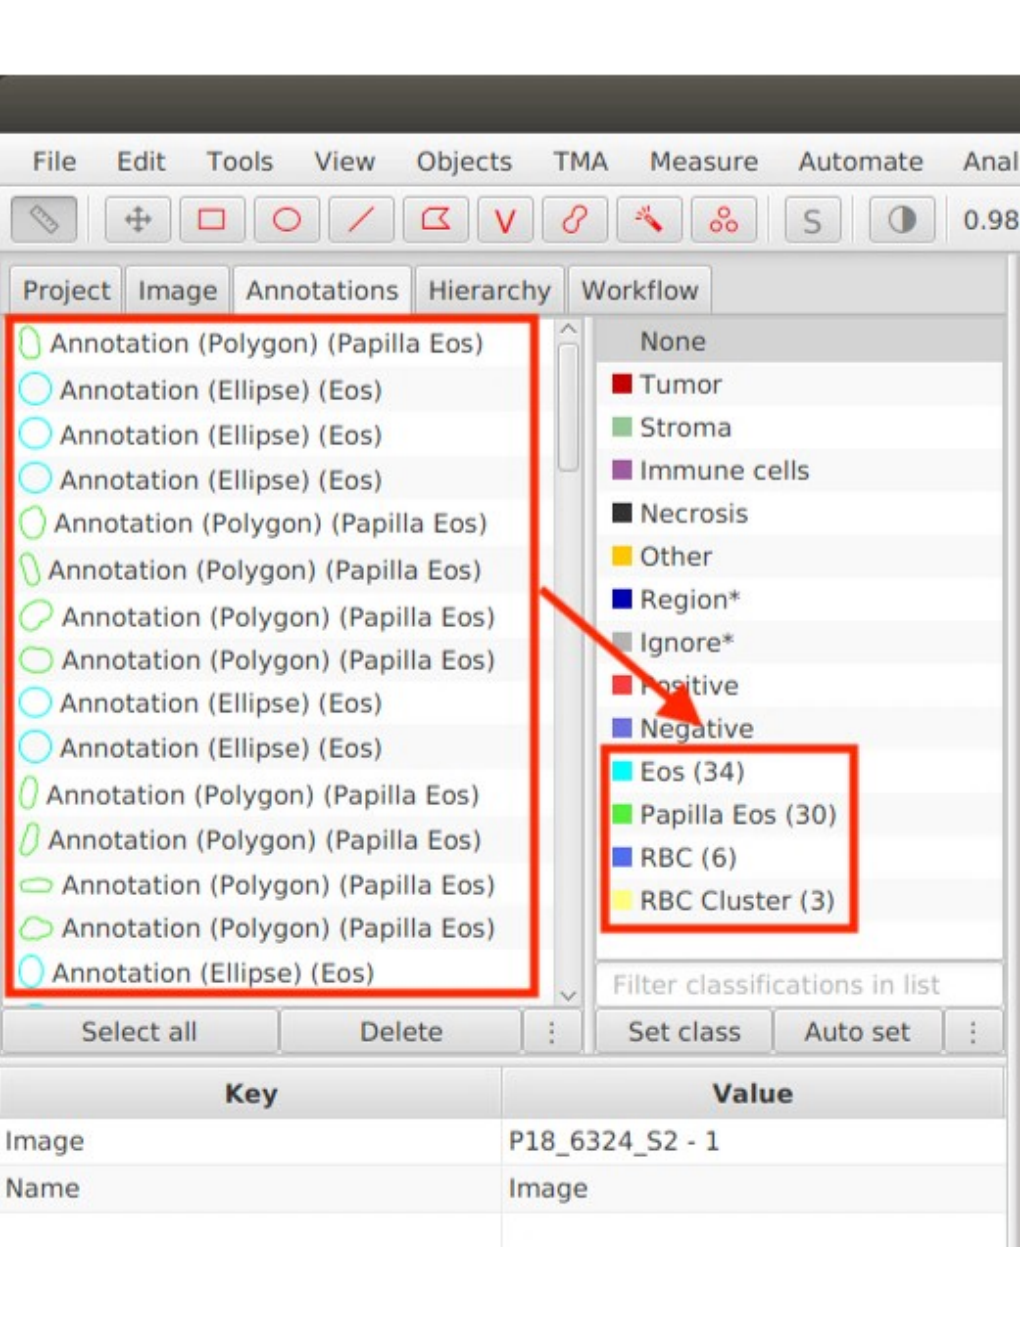Toggle Selection mode (S) button

812,219
